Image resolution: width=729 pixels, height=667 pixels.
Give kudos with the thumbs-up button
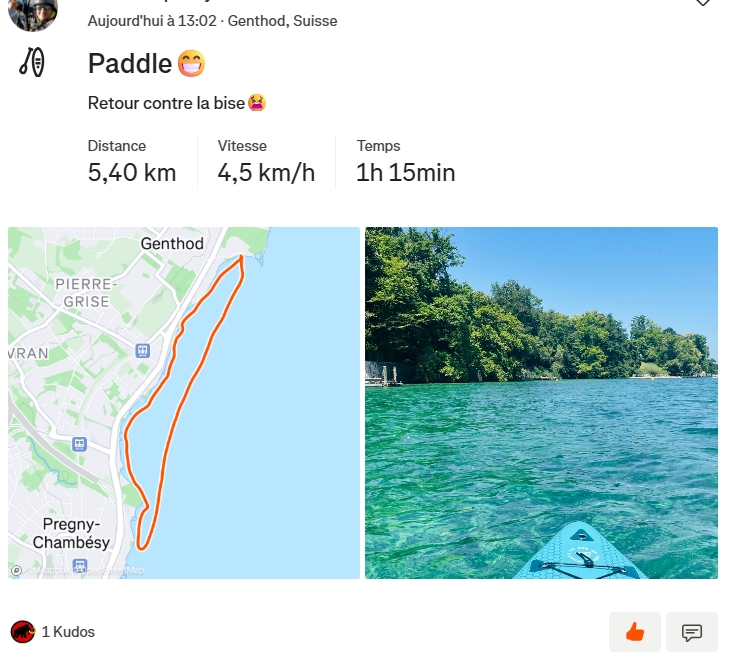[634, 632]
